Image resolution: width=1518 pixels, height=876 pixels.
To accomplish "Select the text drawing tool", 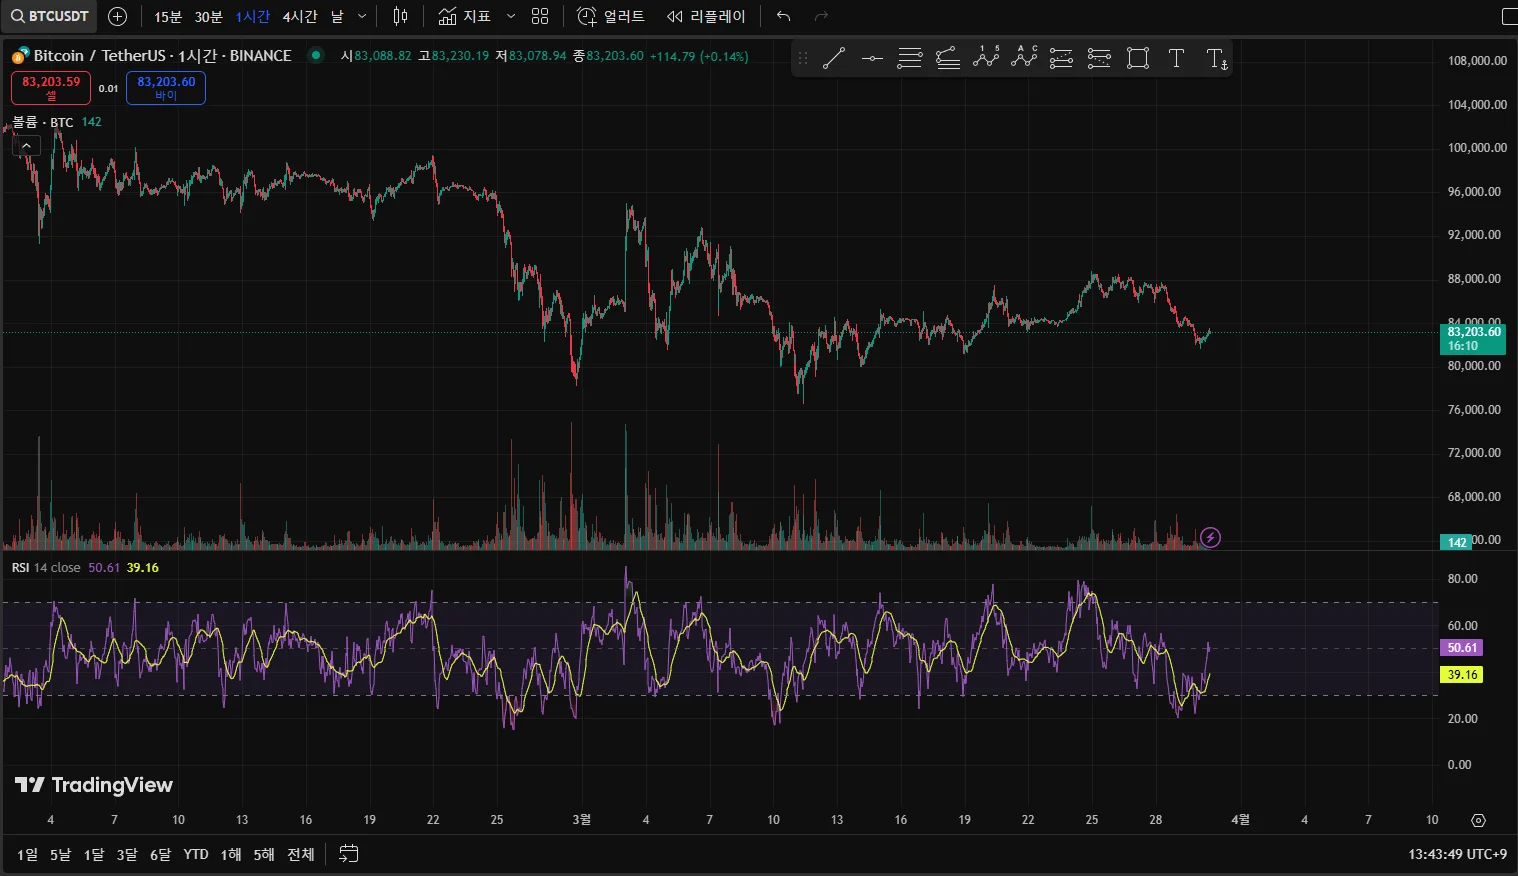I will [x=1176, y=58].
